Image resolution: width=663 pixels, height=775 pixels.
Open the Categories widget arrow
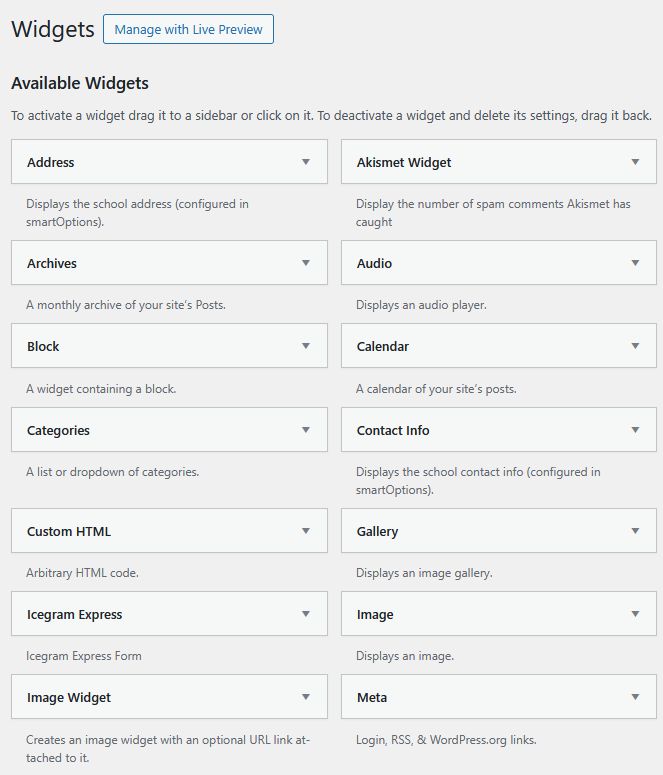tap(306, 430)
